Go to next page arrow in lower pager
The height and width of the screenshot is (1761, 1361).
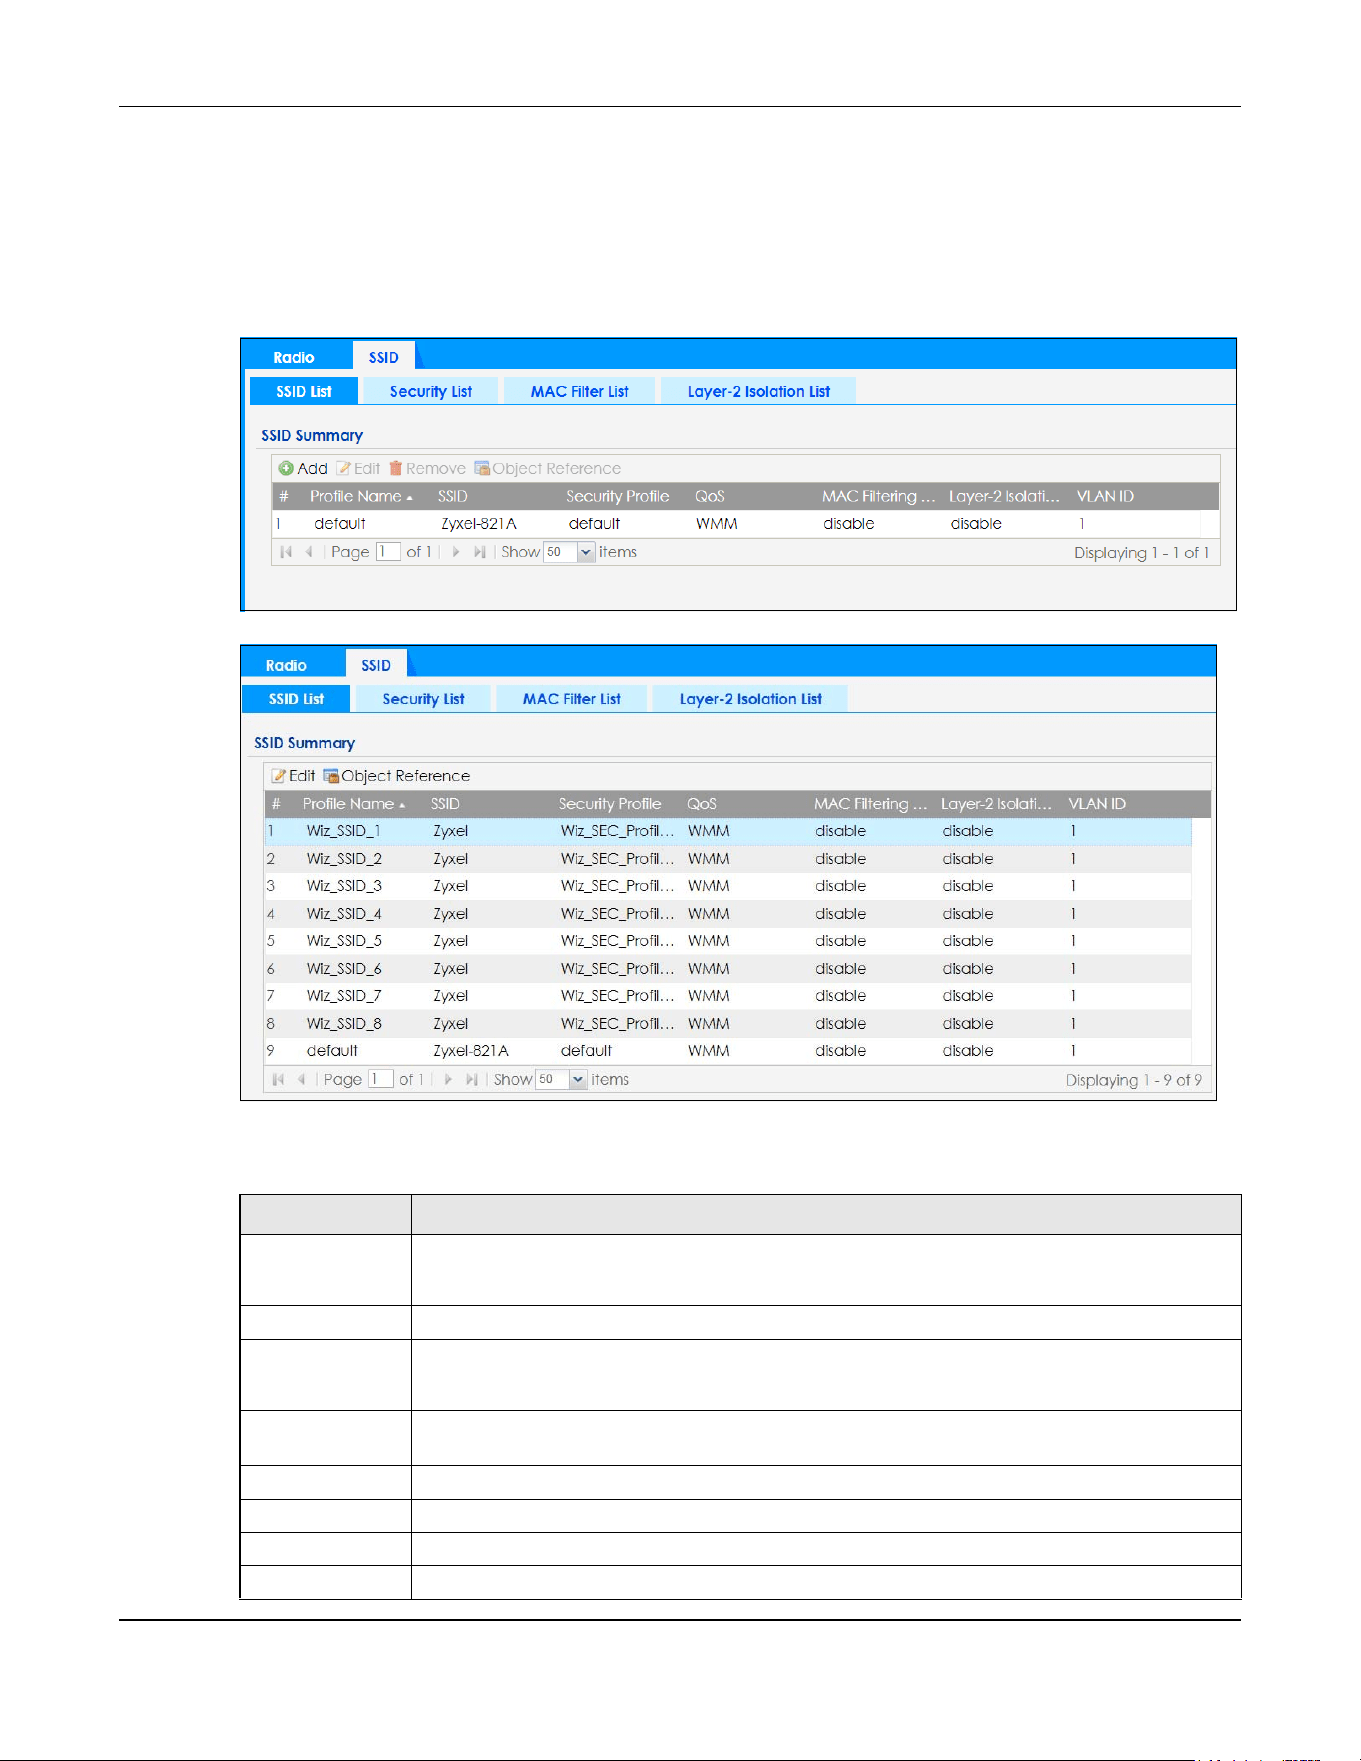point(448,1080)
